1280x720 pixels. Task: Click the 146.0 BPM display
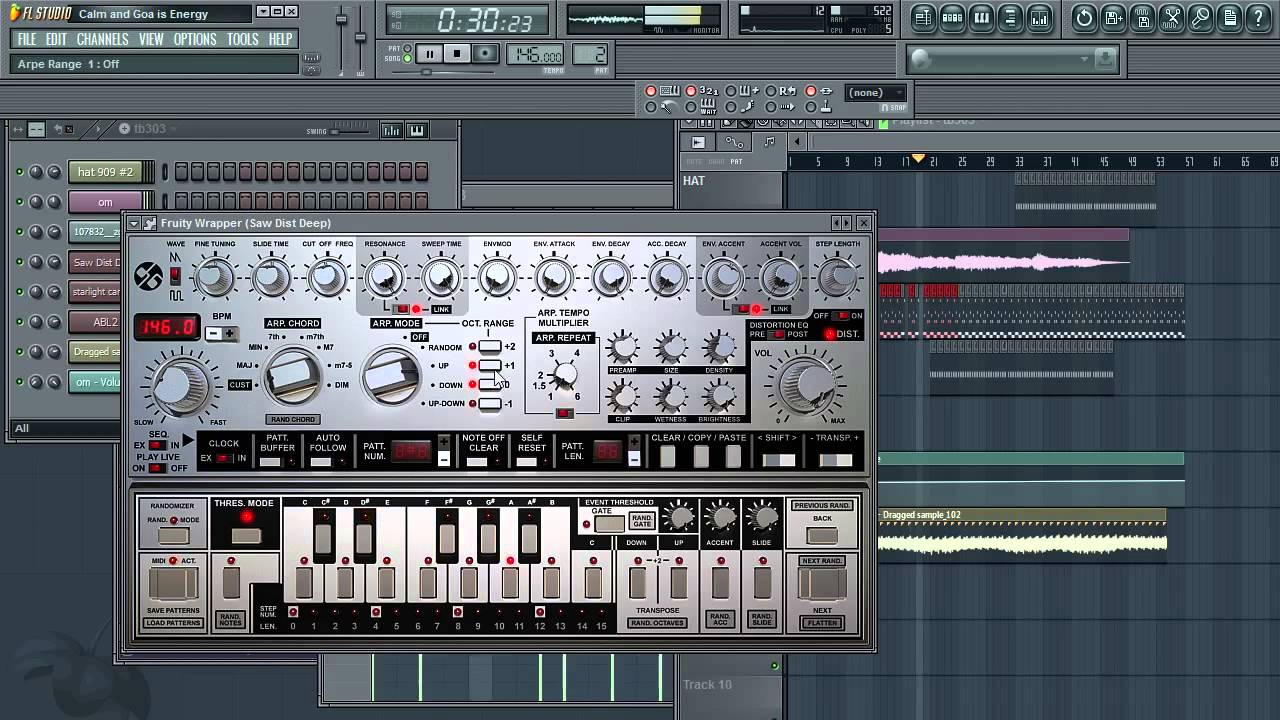[167, 326]
